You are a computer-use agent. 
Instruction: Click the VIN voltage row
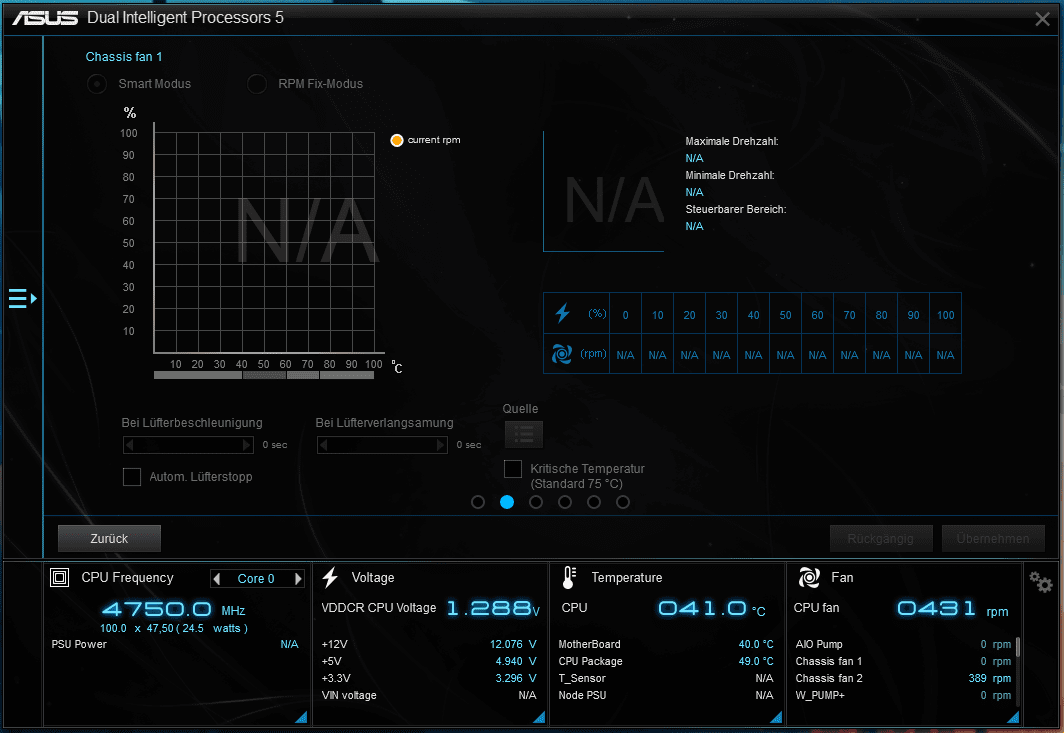pyautogui.click(x=429, y=695)
